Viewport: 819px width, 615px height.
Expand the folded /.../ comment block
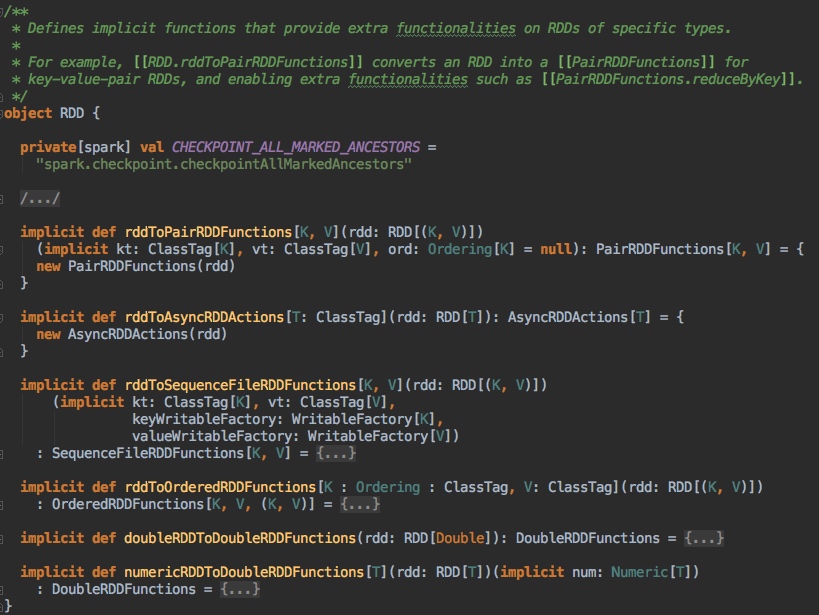point(40,199)
